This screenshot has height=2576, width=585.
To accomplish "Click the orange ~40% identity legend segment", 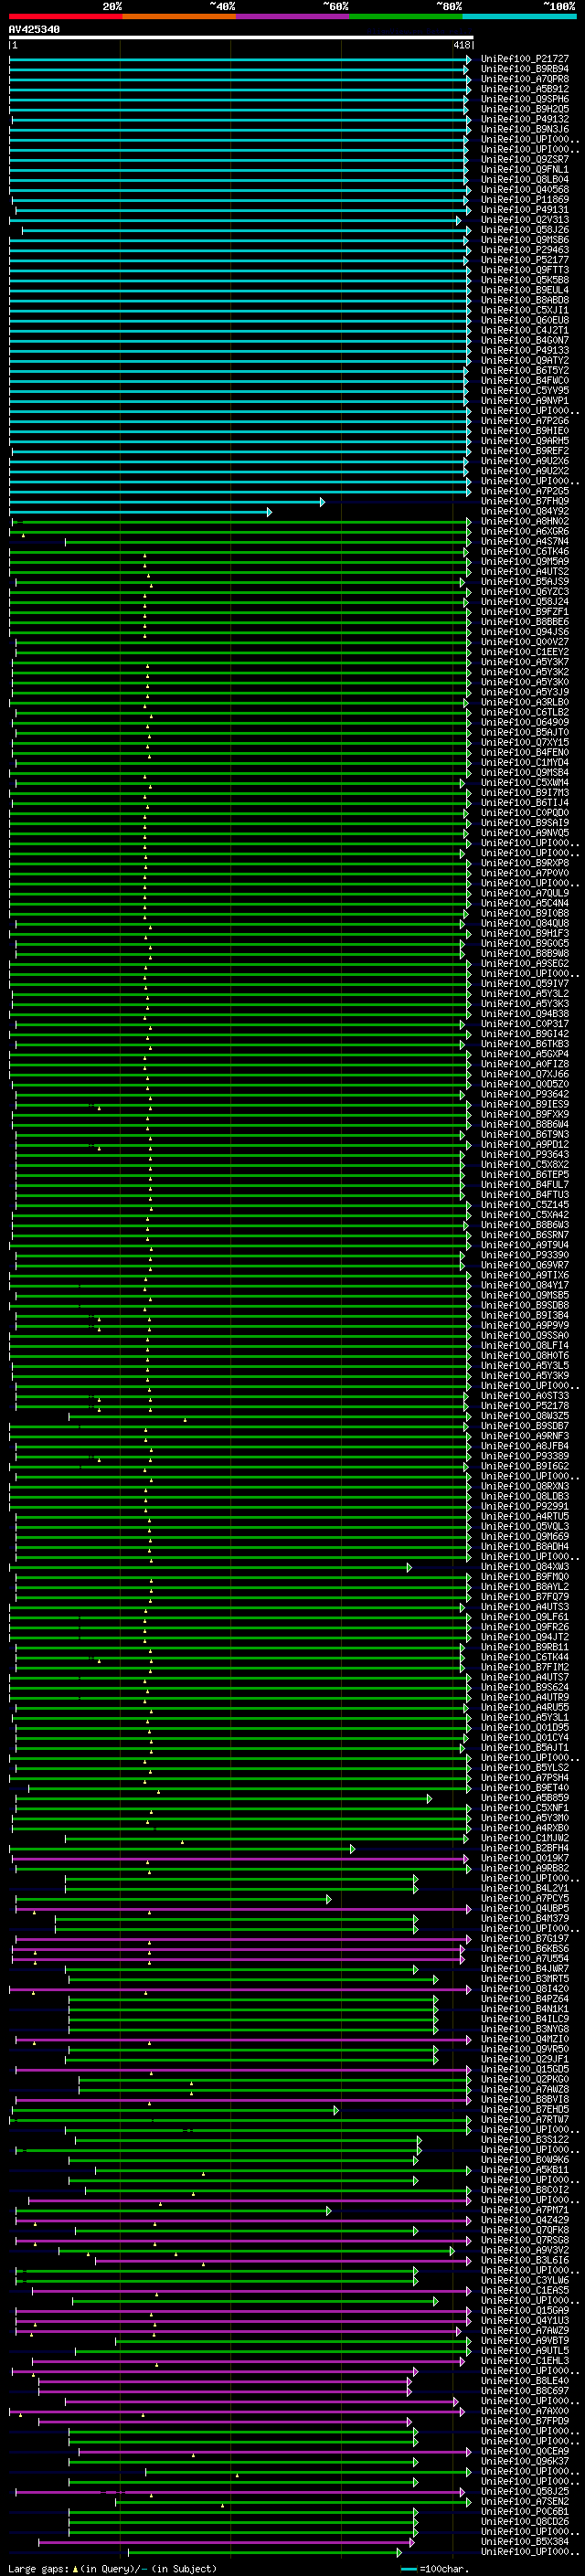I will [179, 16].
